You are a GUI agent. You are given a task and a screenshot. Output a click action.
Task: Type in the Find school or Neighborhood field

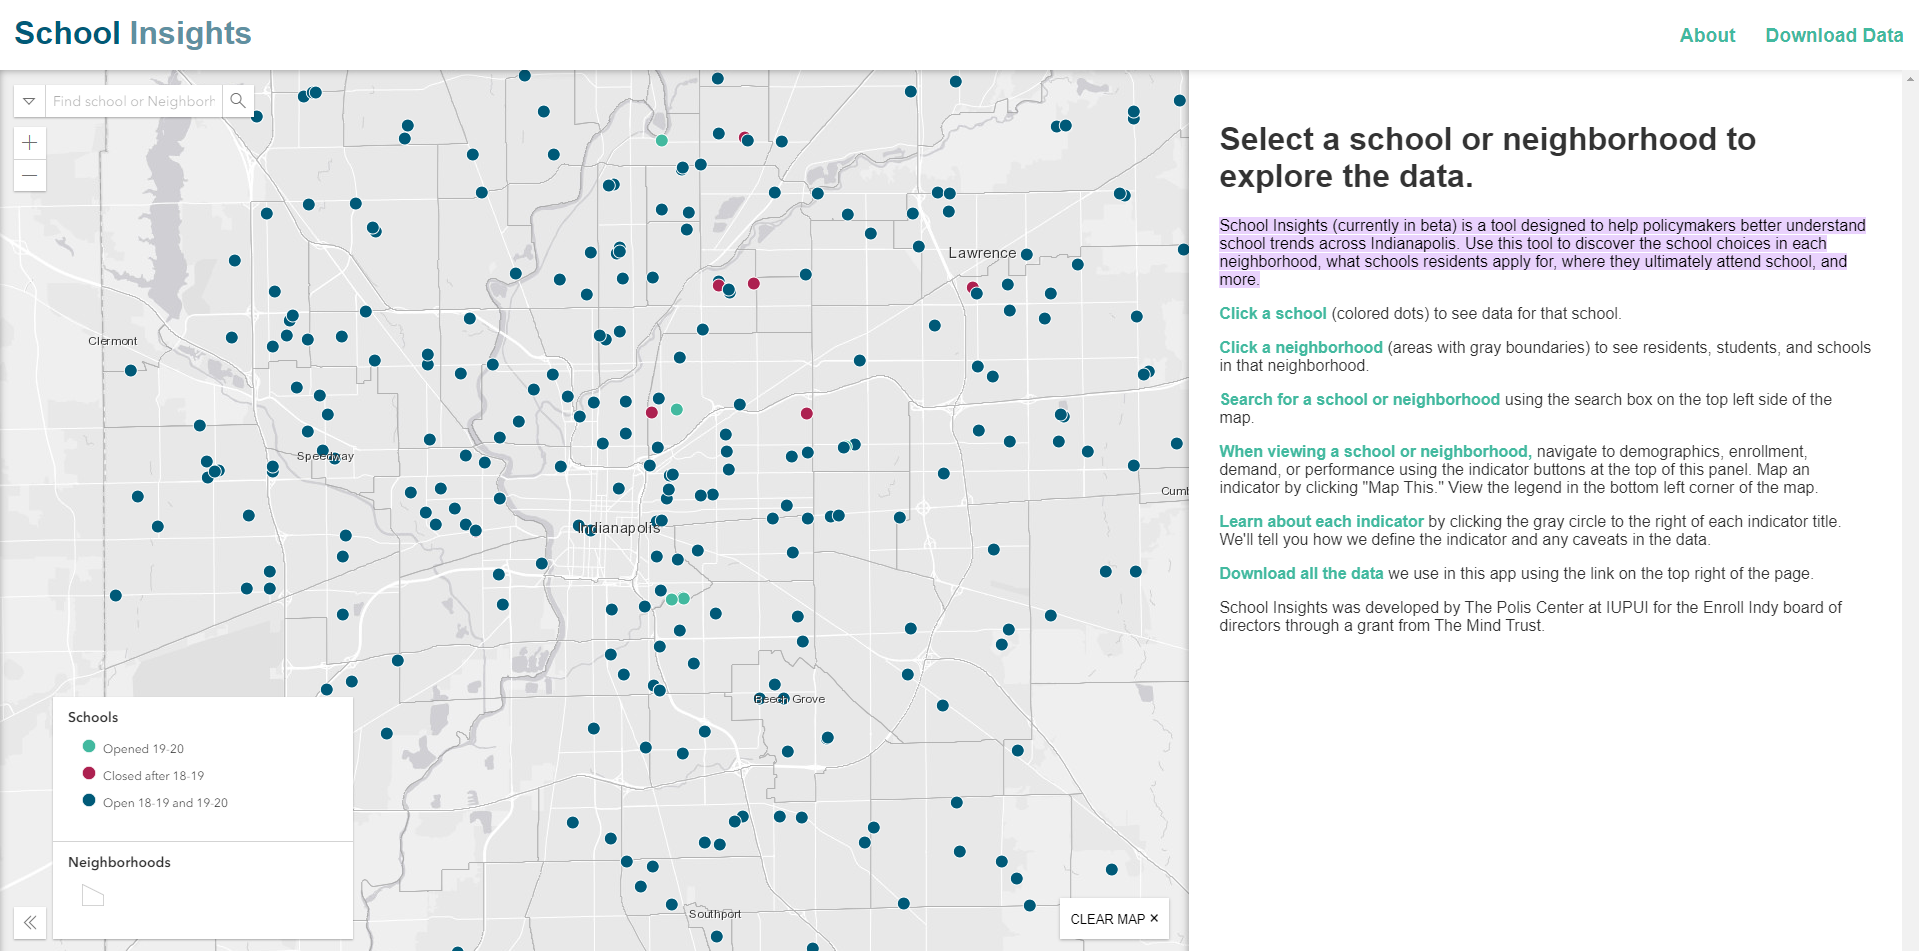(133, 101)
